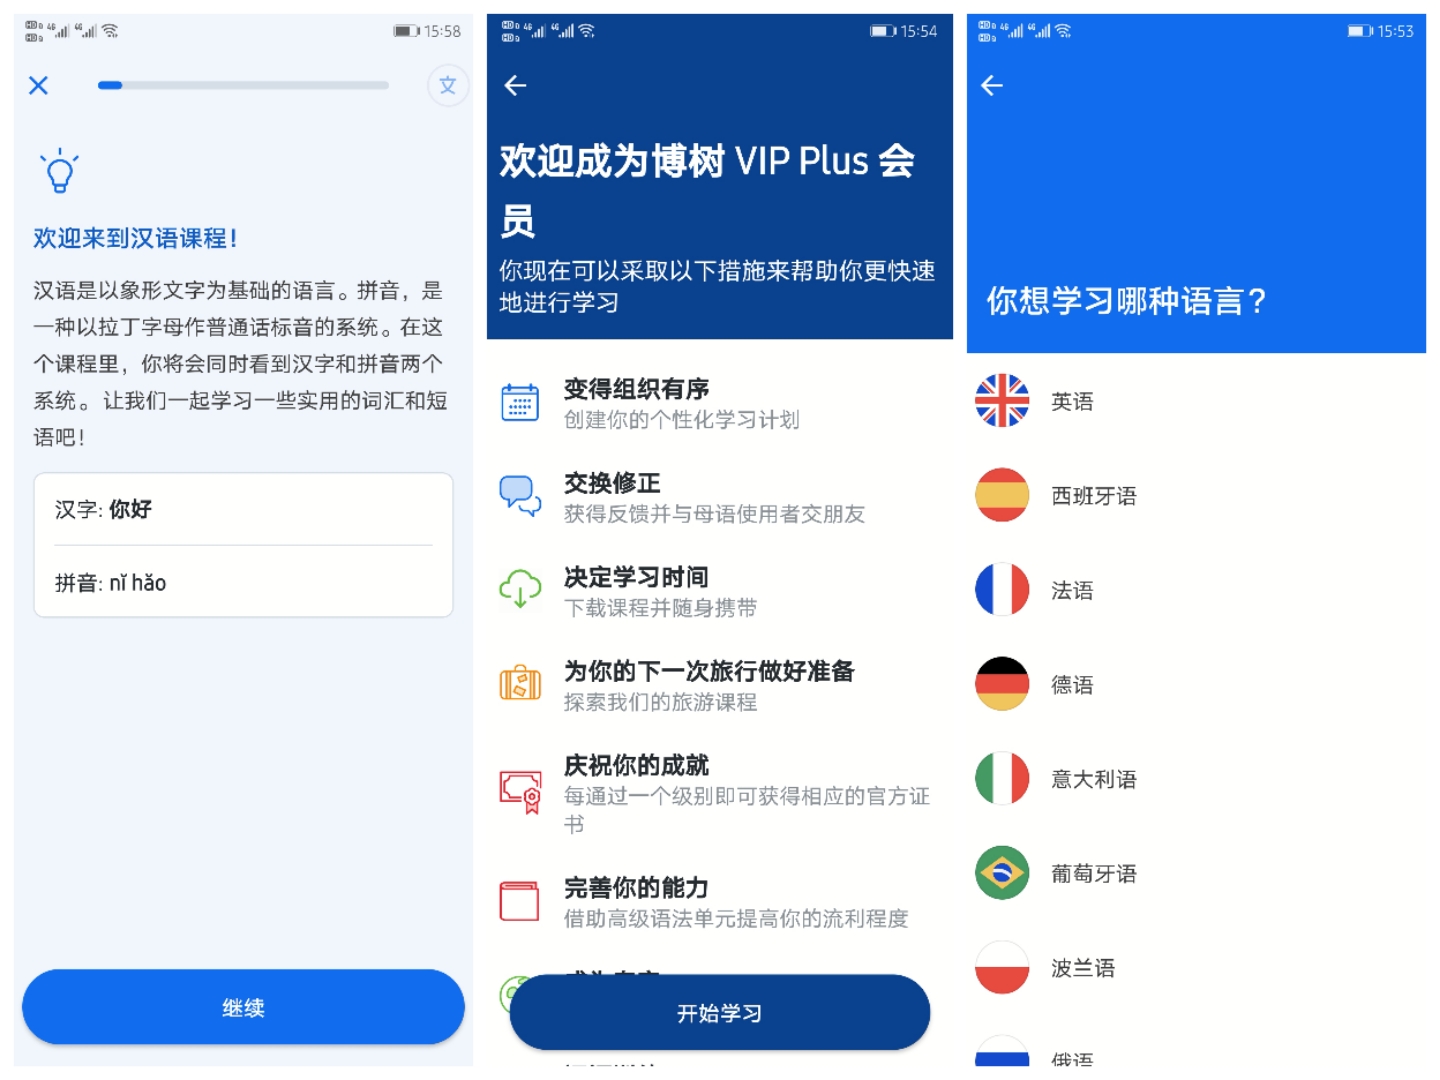Tap the translate icon on lesson screen
This screenshot has height=1080, width=1440.
click(x=448, y=86)
